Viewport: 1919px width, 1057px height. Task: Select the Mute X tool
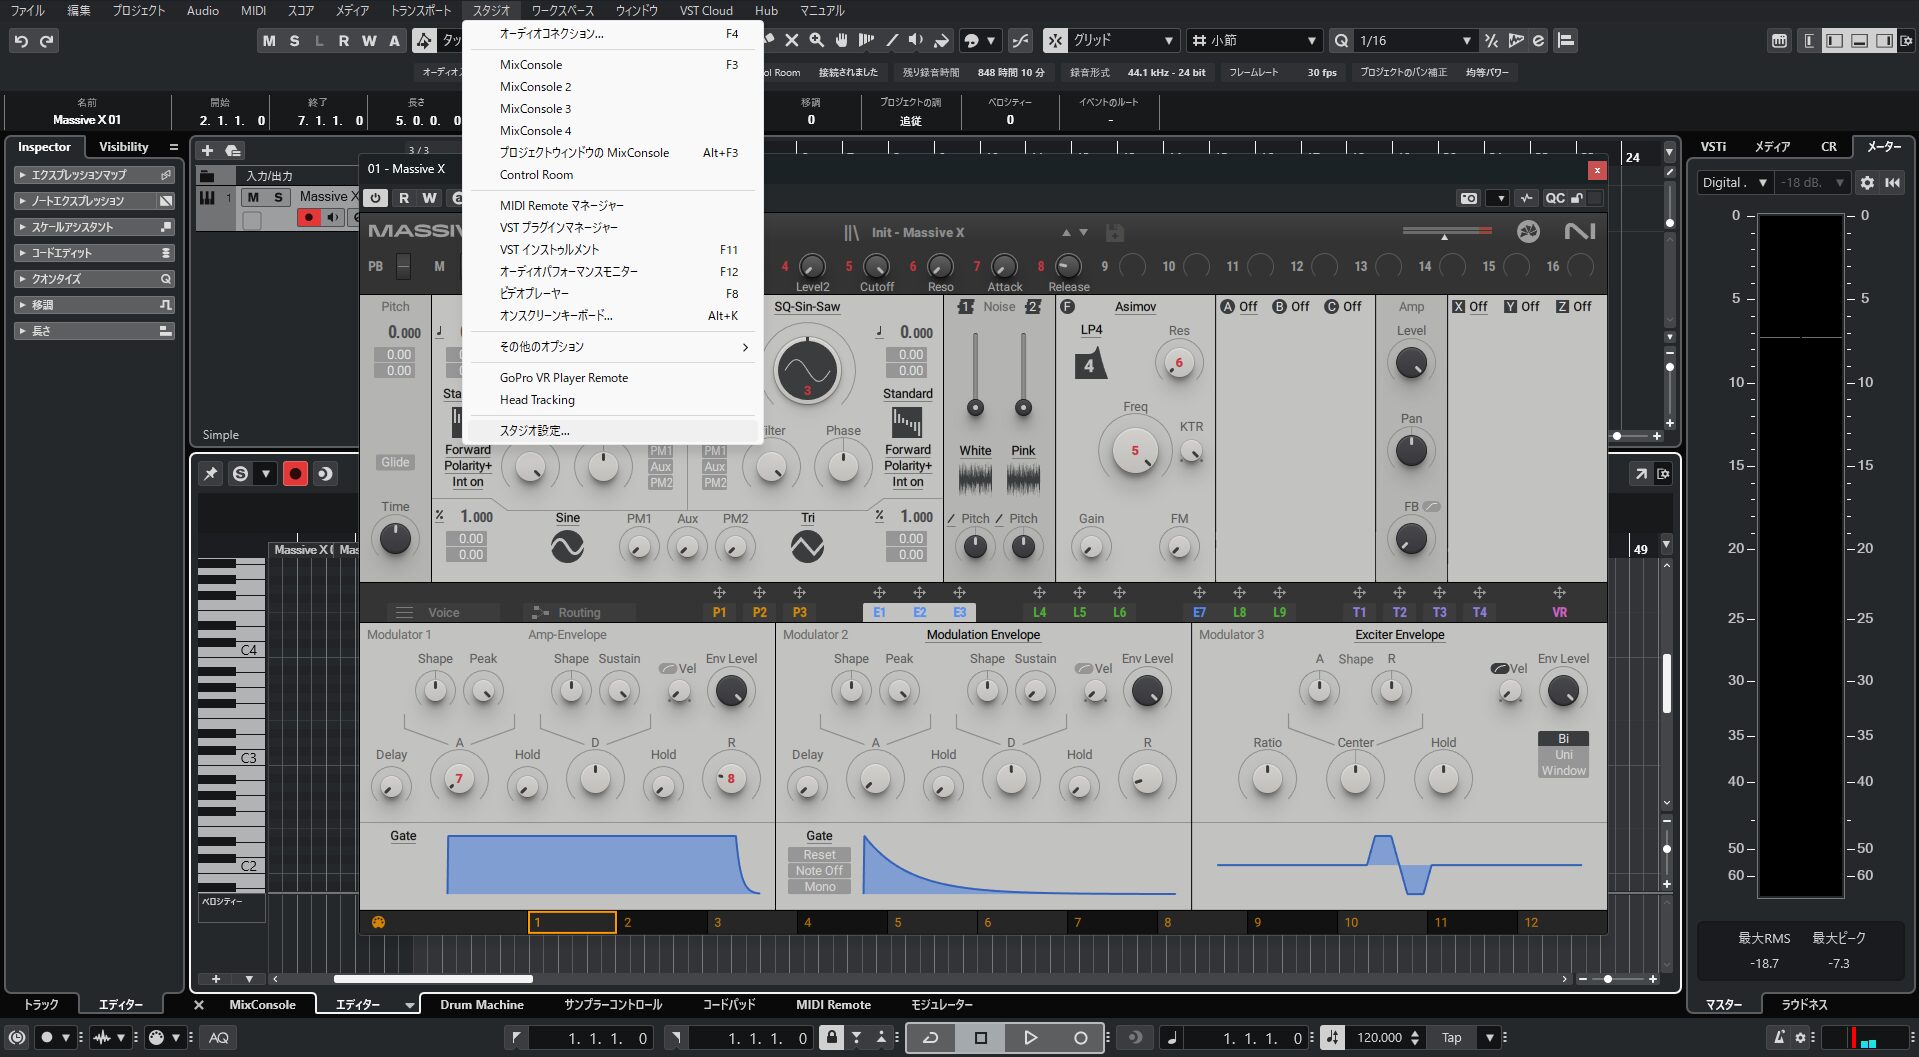(x=791, y=41)
